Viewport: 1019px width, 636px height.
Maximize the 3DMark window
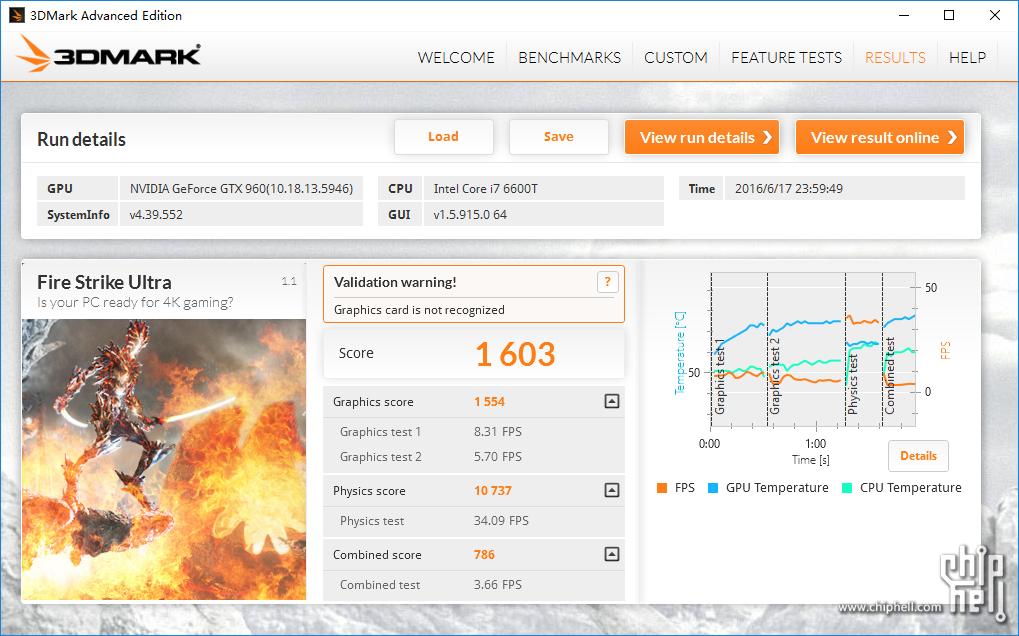[x=949, y=15]
